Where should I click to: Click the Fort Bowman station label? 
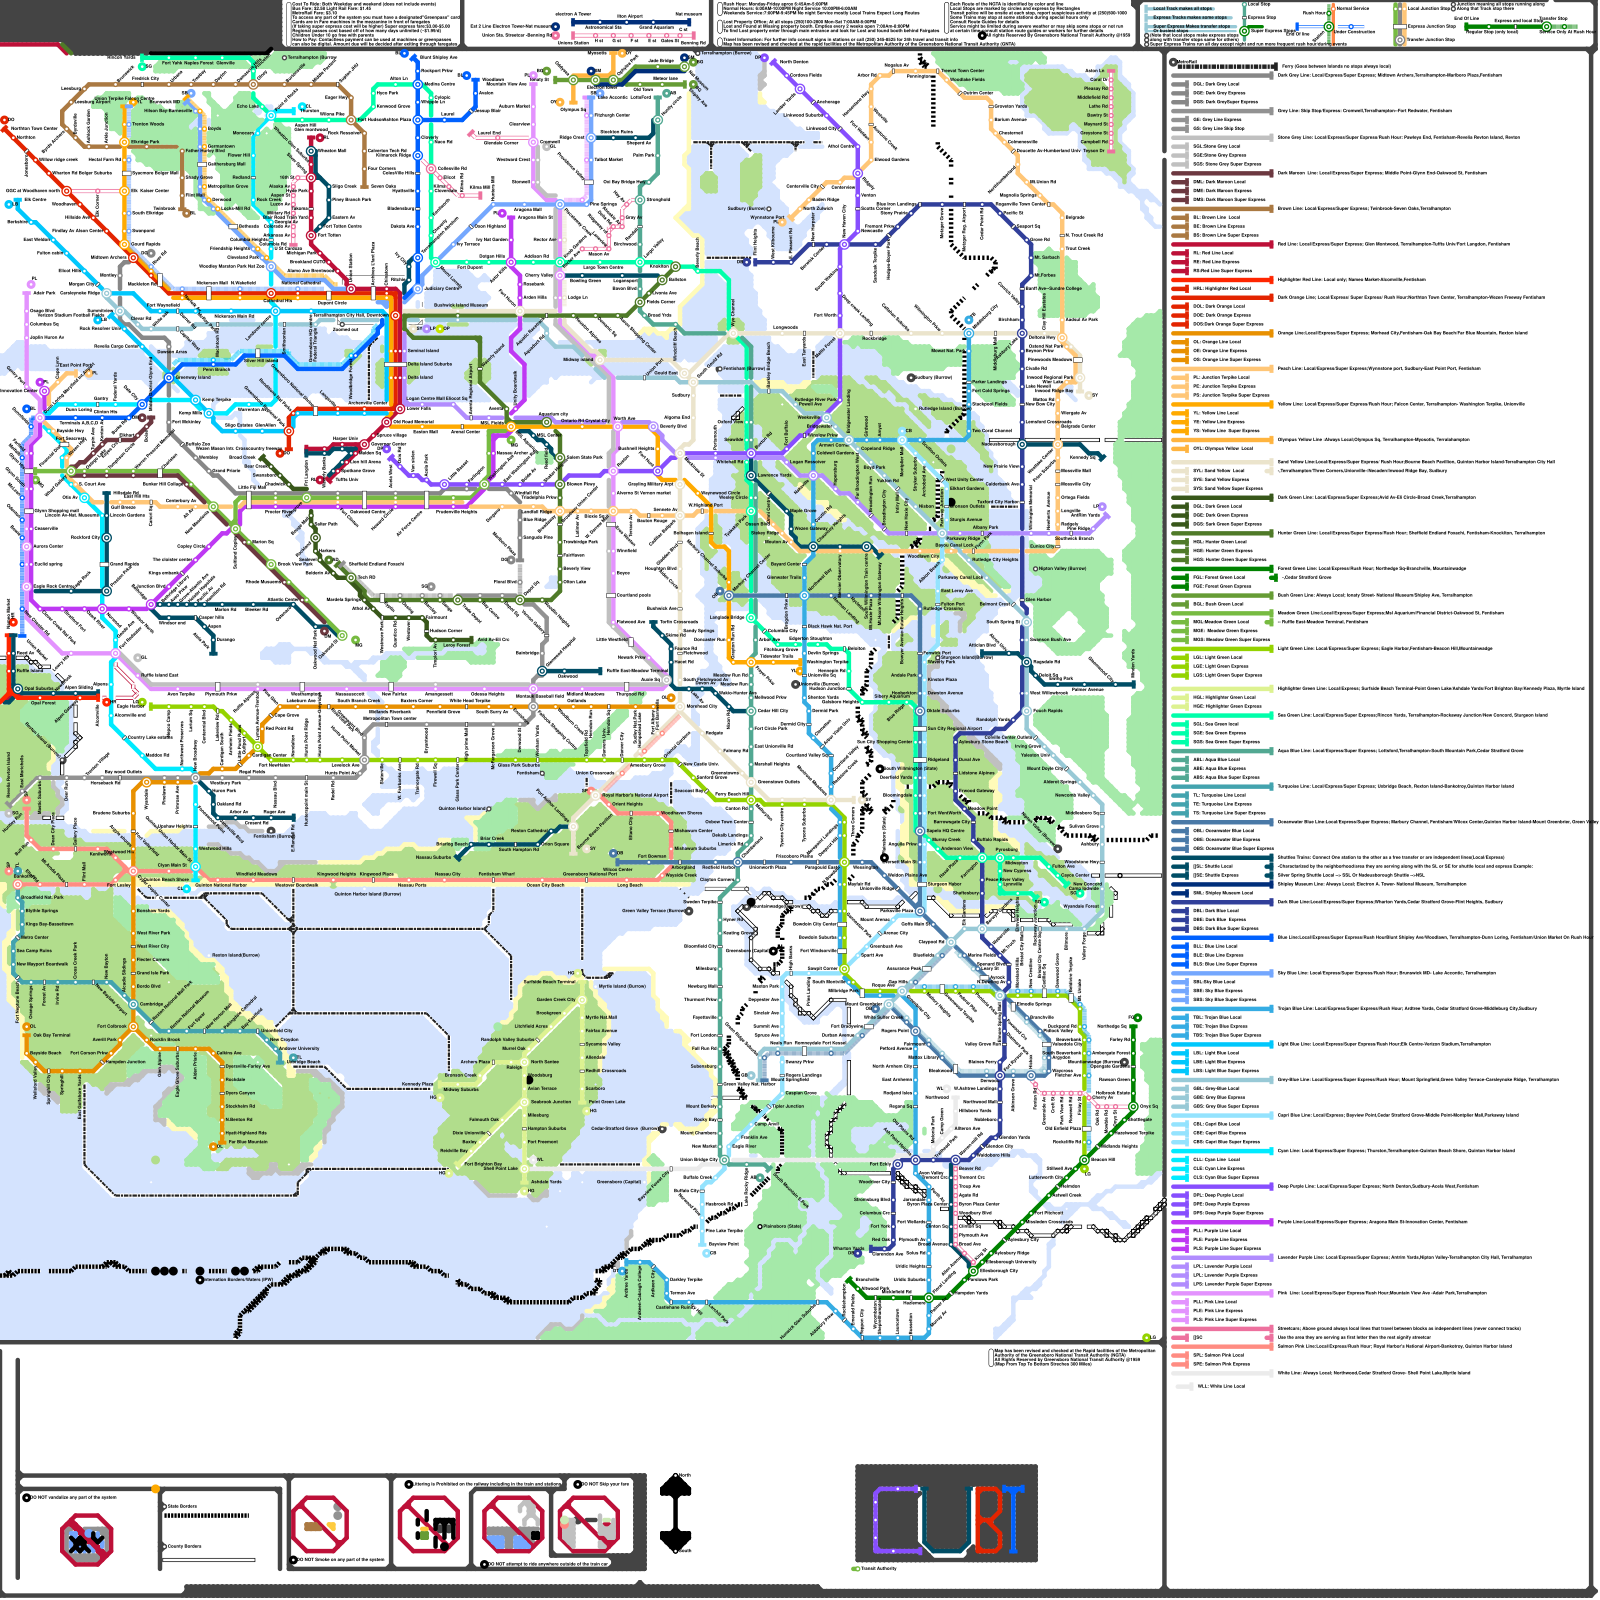[x=652, y=856]
